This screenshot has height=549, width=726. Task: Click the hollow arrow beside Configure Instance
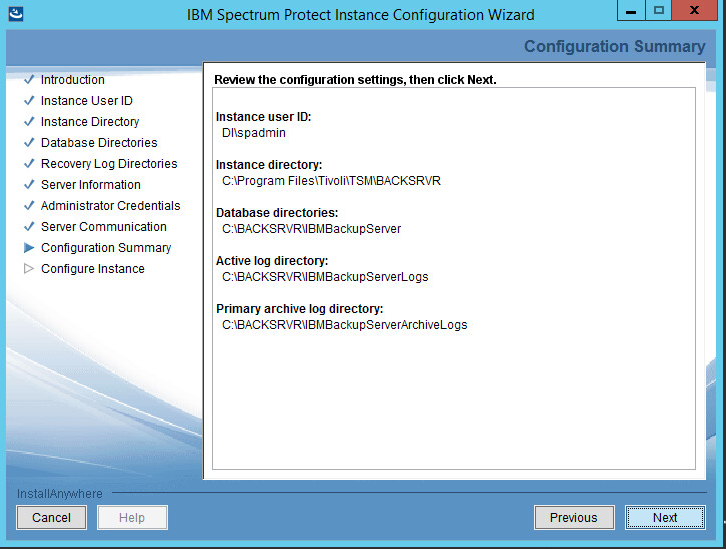(x=29, y=269)
